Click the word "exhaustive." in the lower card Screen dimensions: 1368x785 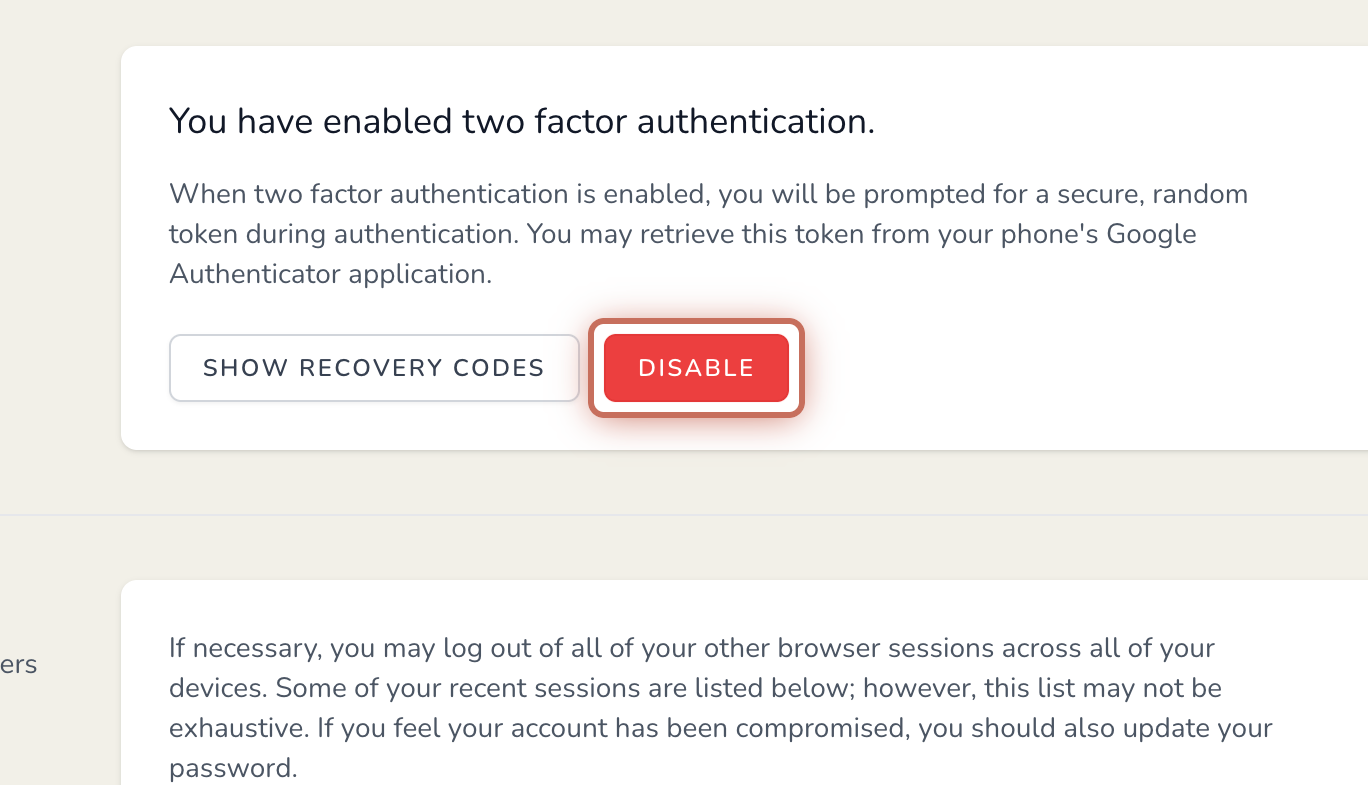point(239,728)
